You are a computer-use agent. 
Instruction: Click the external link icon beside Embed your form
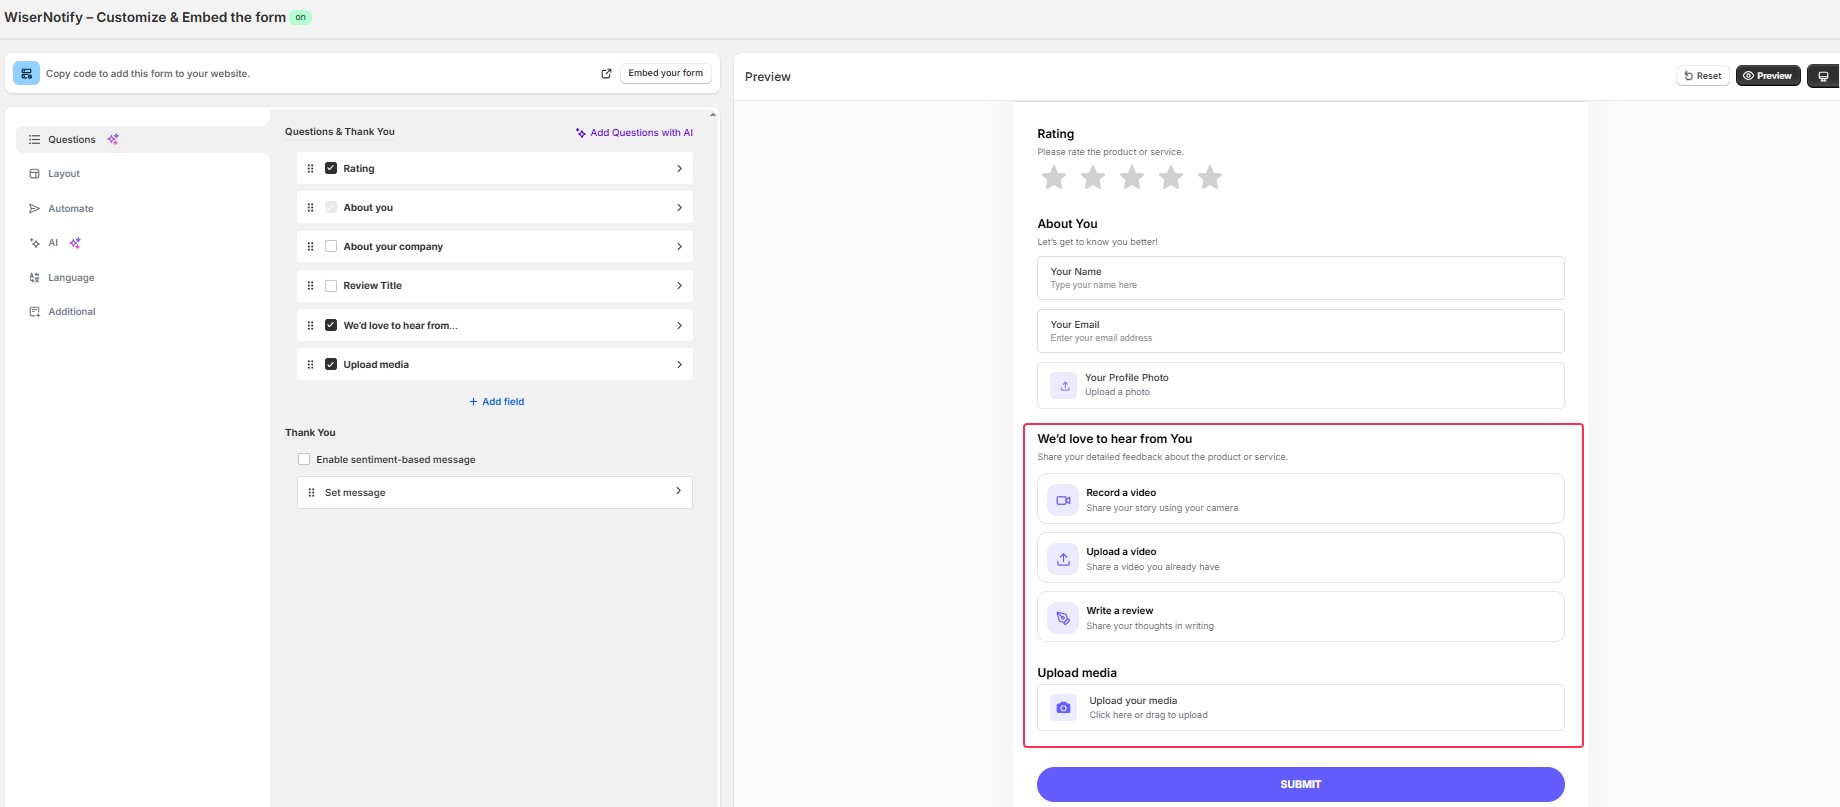[606, 73]
